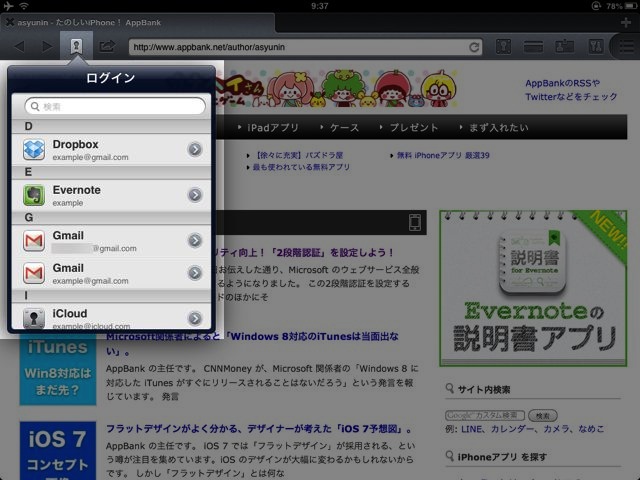
Task: Open the password generator keys icon
Action: tap(596, 47)
